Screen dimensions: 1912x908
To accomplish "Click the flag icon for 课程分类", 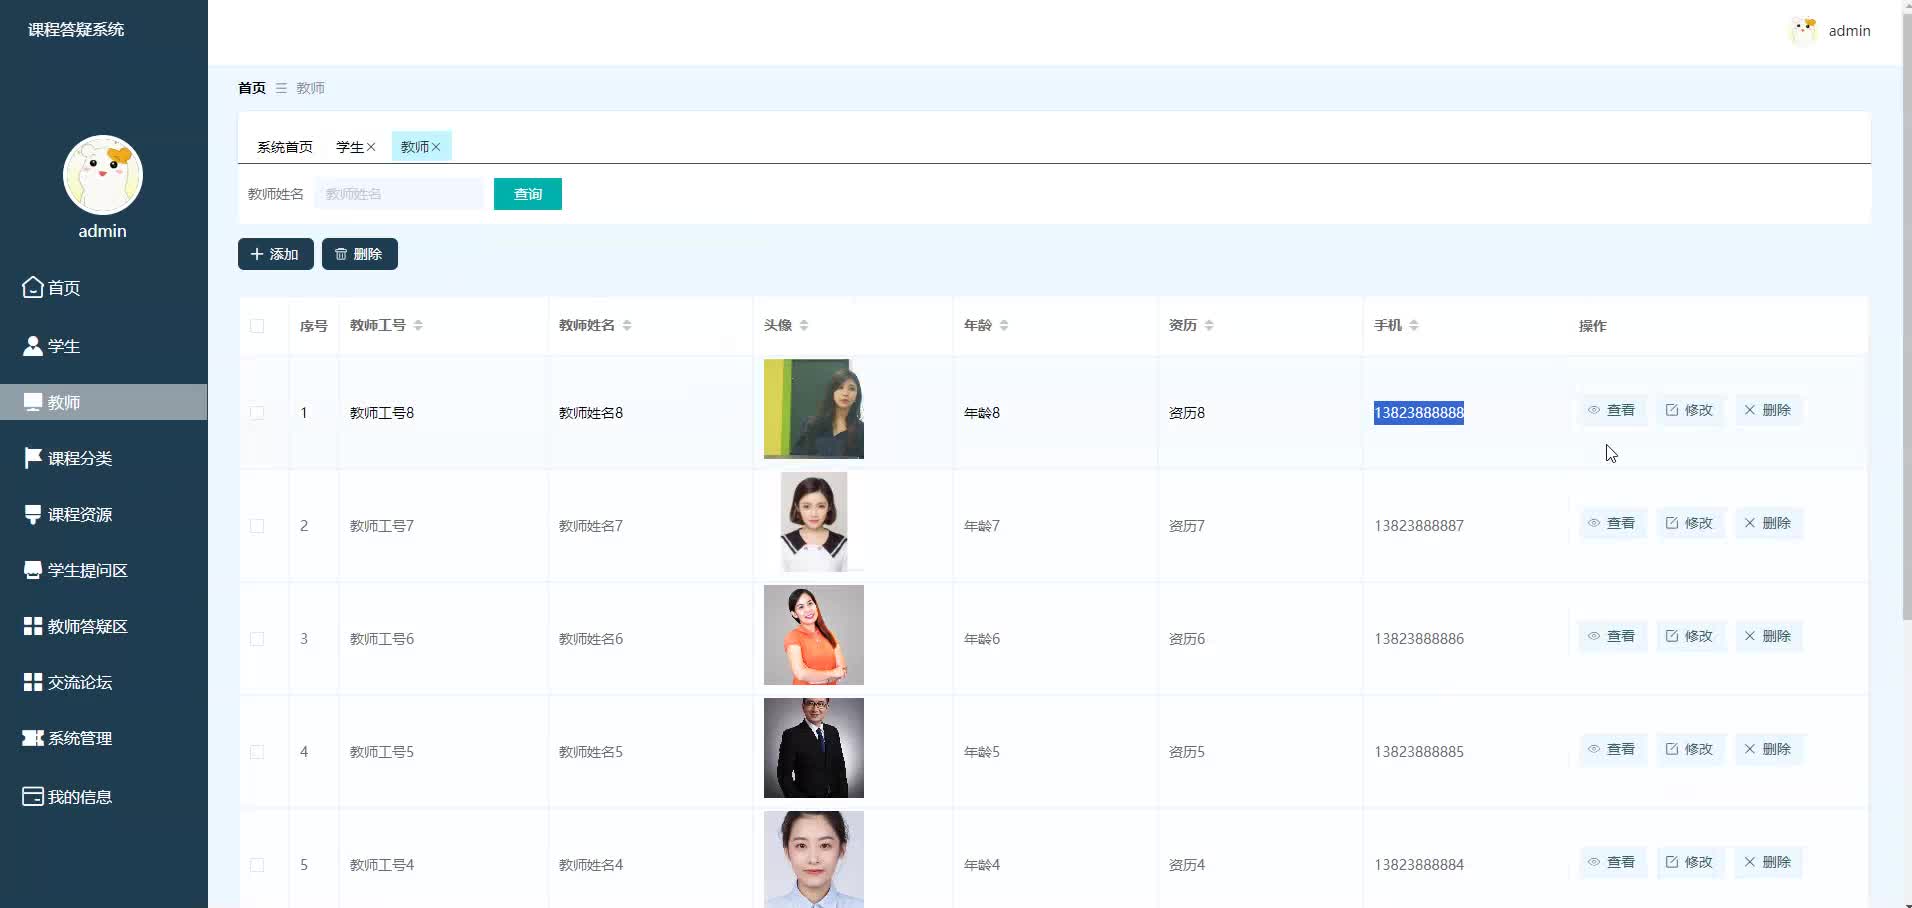I will [x=33, y=458].
